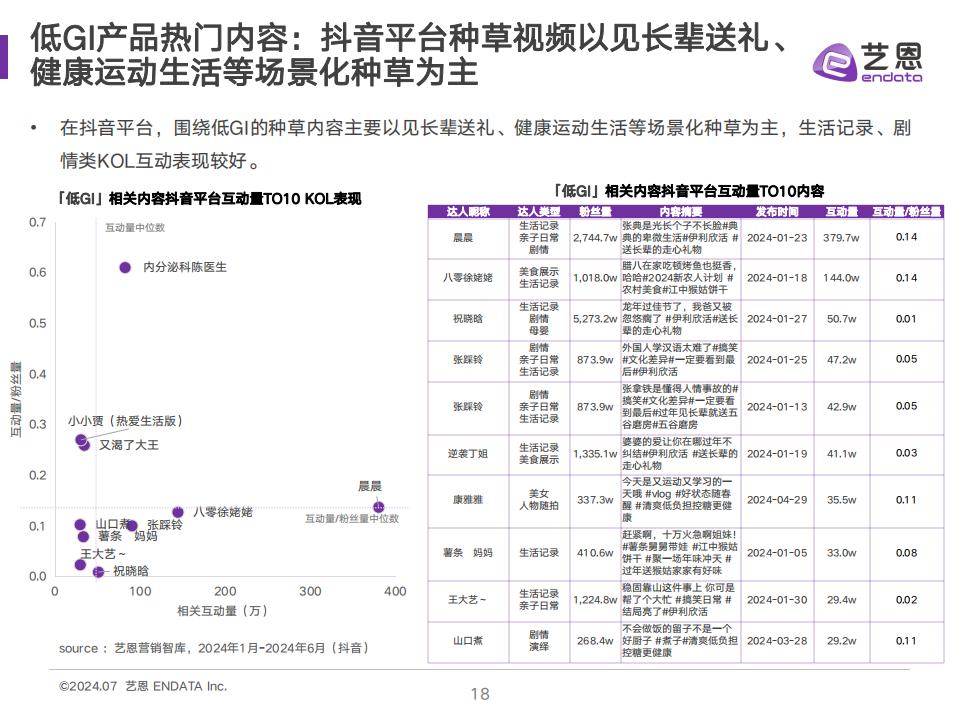The height and width of the screenshot is (720, 960).
Task: Select the 王大艺~ name cell in the table
Action: 467,599
